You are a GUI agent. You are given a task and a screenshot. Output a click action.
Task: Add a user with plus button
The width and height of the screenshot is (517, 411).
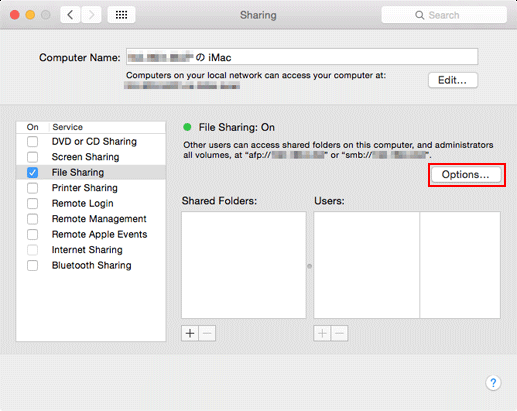point(322,333)
